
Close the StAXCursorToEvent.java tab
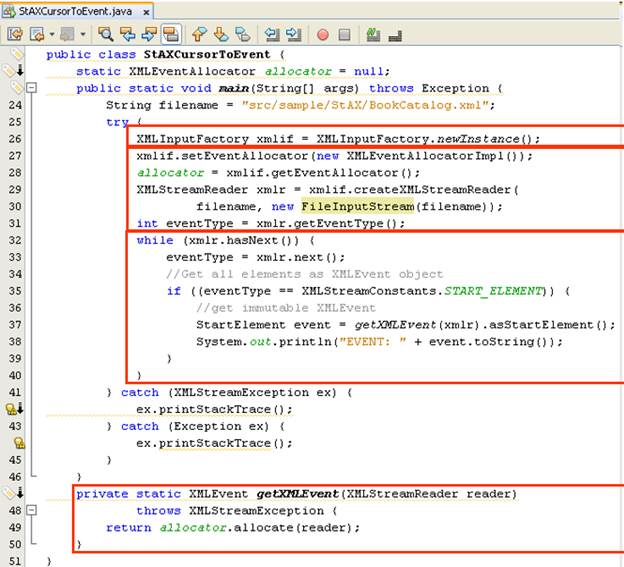pyautogui.click(x=146, y=12)
